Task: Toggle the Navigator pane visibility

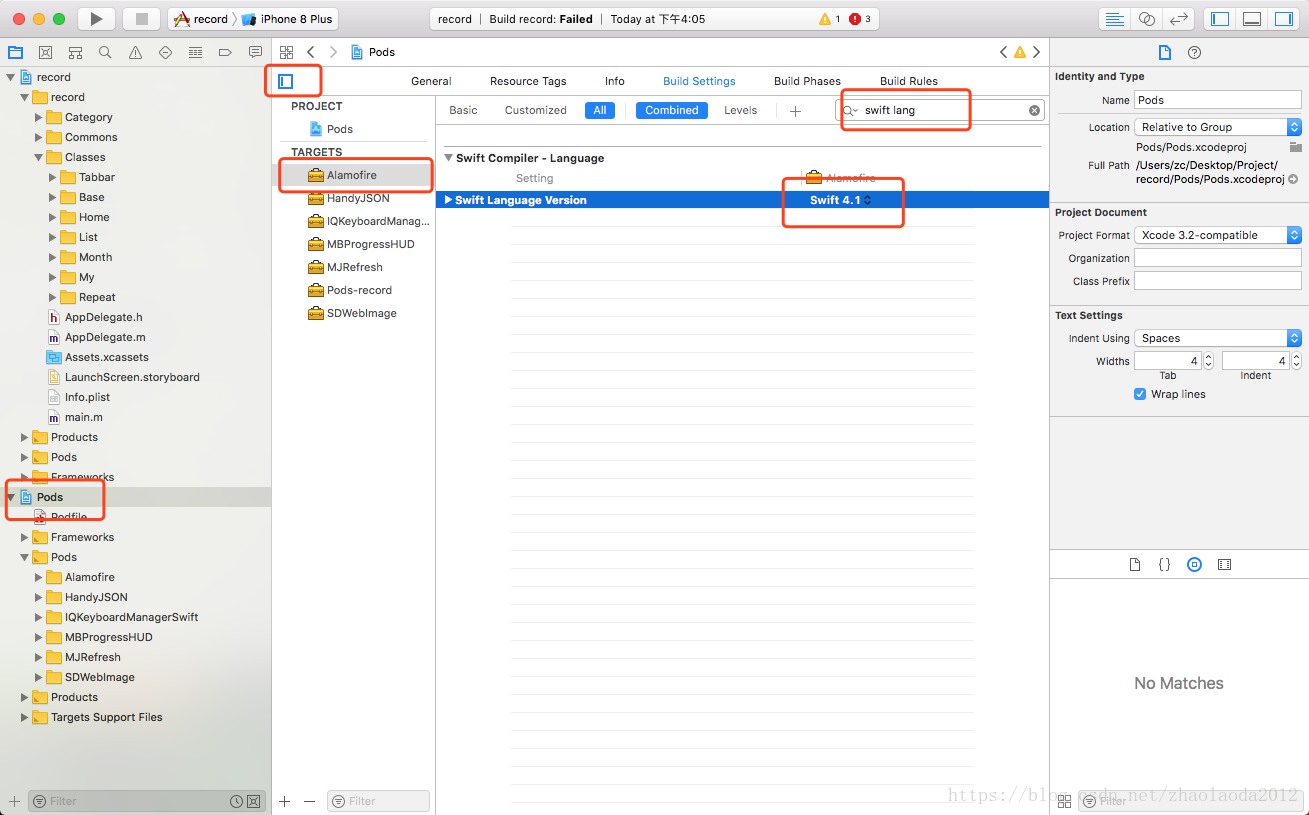Action: point(1219,19)
